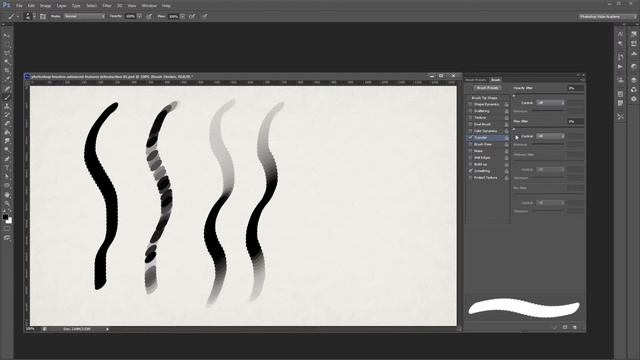Viewport: 640px width, 360px height.
Task: Open the Window menu
Action: click(x=149, y=6)
